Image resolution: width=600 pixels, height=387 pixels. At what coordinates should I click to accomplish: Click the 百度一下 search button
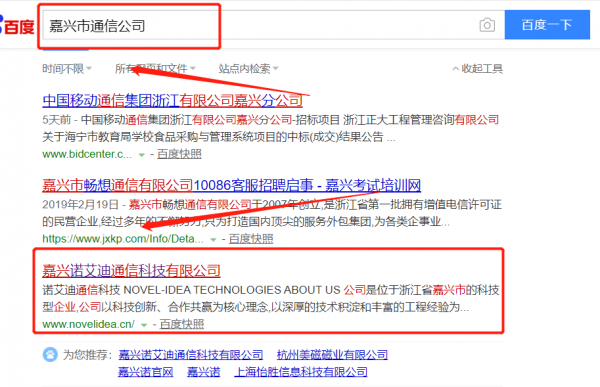tap(547, 25)
